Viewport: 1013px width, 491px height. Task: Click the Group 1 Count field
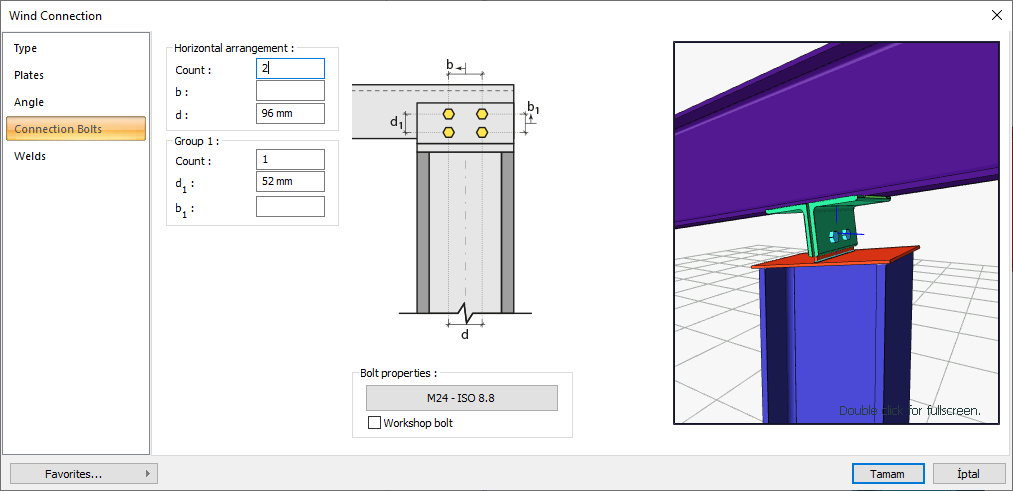(x=290, y=160)
